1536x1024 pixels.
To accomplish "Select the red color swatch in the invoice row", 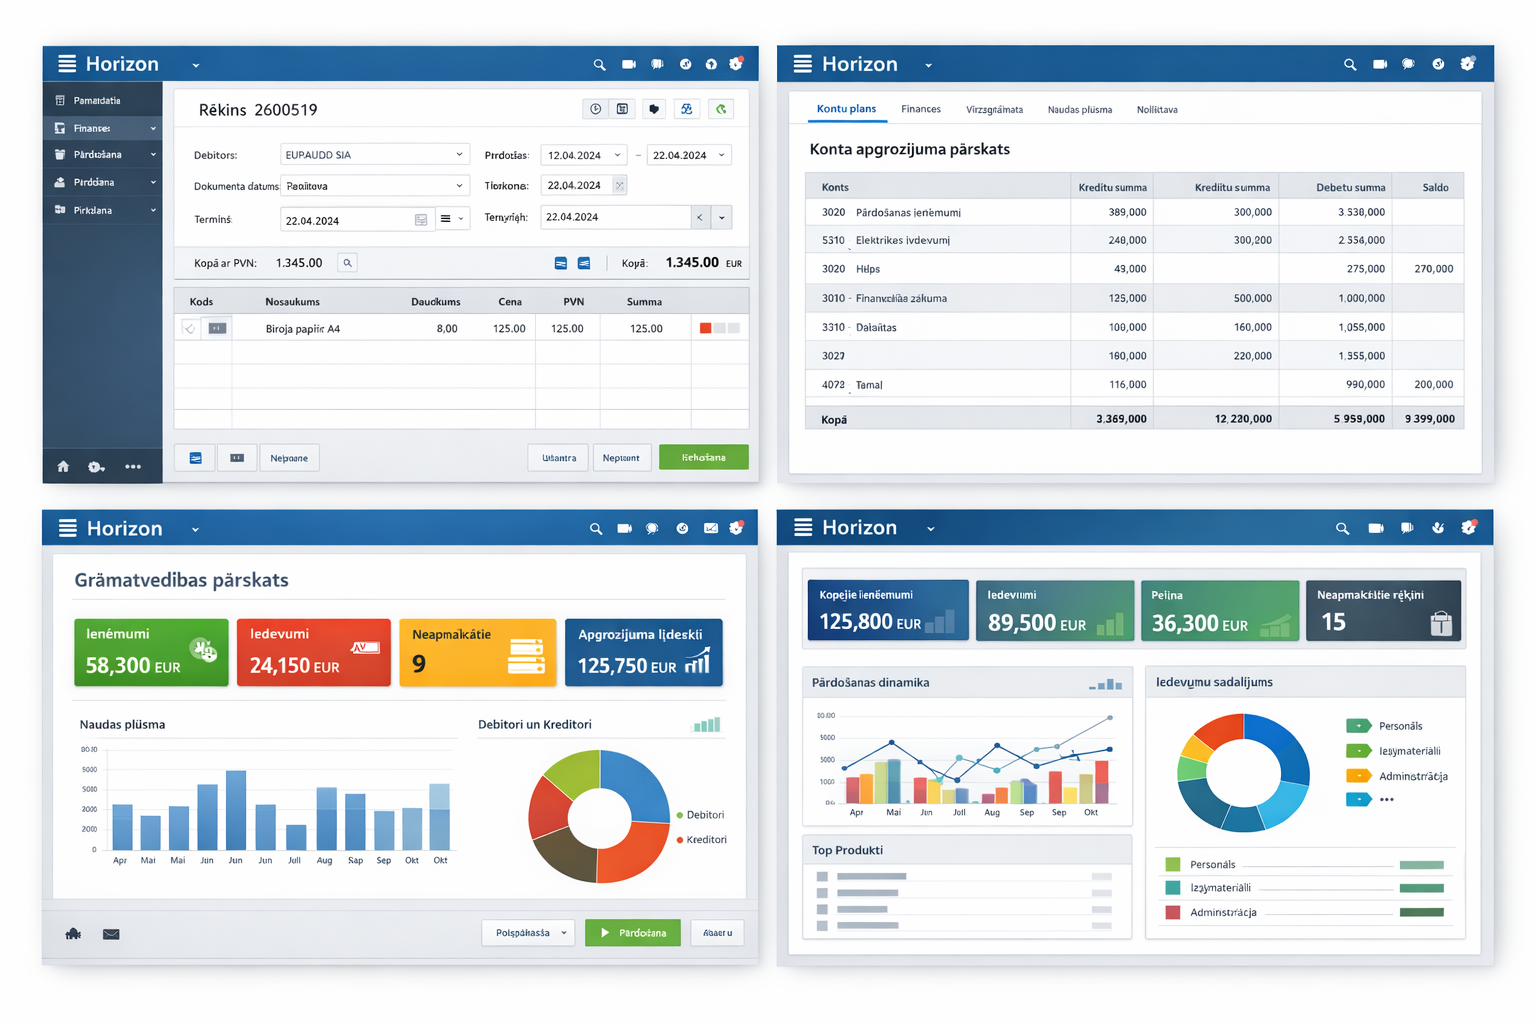I will [x=705, y=328].
